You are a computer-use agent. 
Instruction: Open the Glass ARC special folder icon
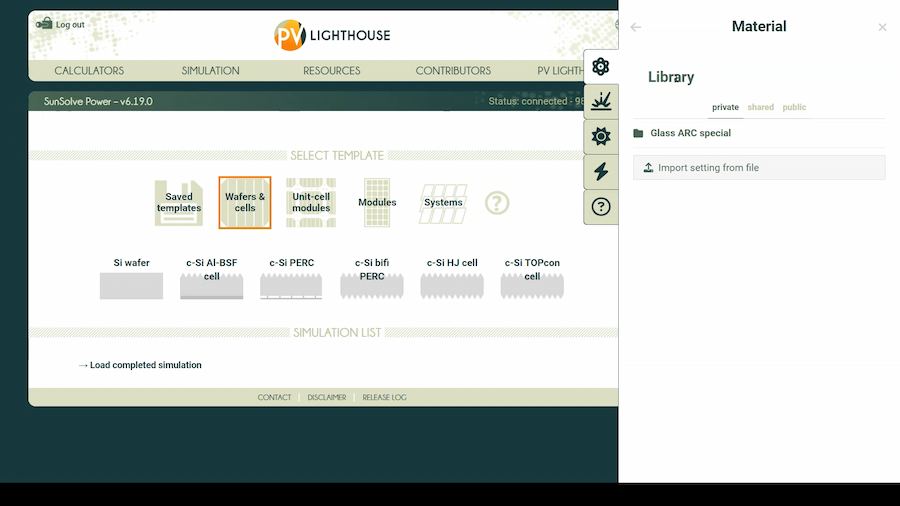point(638,133)
